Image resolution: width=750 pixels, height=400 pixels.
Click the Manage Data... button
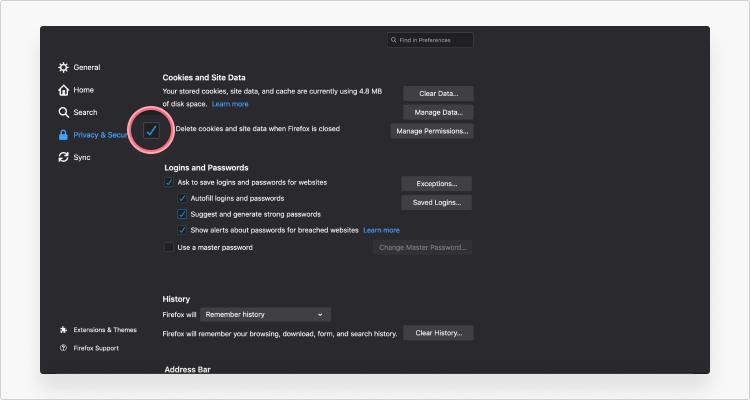tap(438, 112)
